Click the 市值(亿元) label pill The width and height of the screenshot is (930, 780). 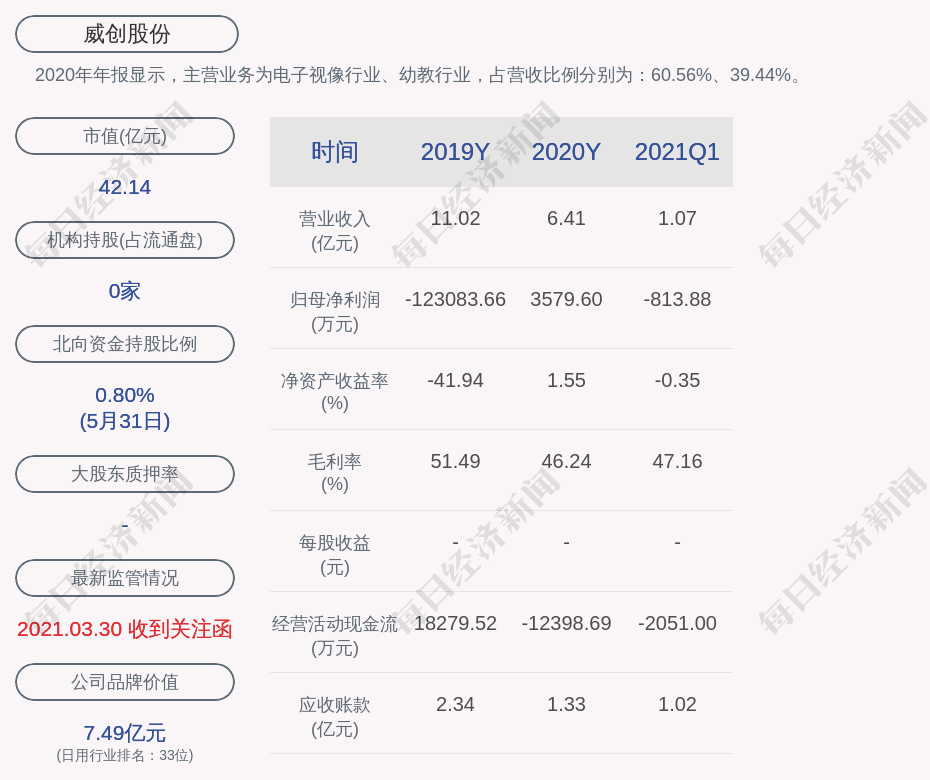coord(125,136)
